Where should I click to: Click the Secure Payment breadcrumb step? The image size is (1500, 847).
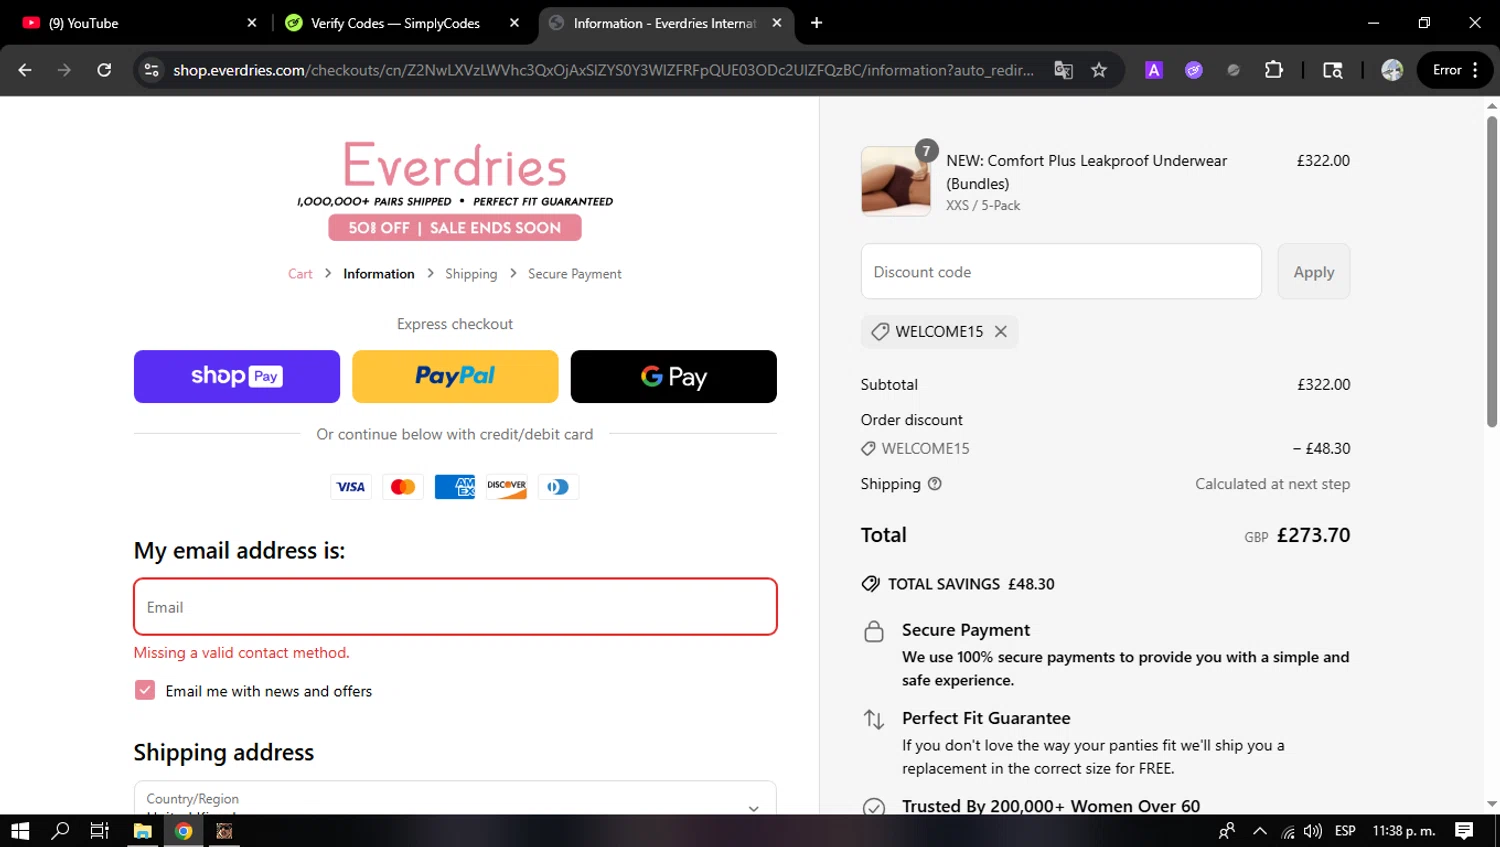coord(575,274)
